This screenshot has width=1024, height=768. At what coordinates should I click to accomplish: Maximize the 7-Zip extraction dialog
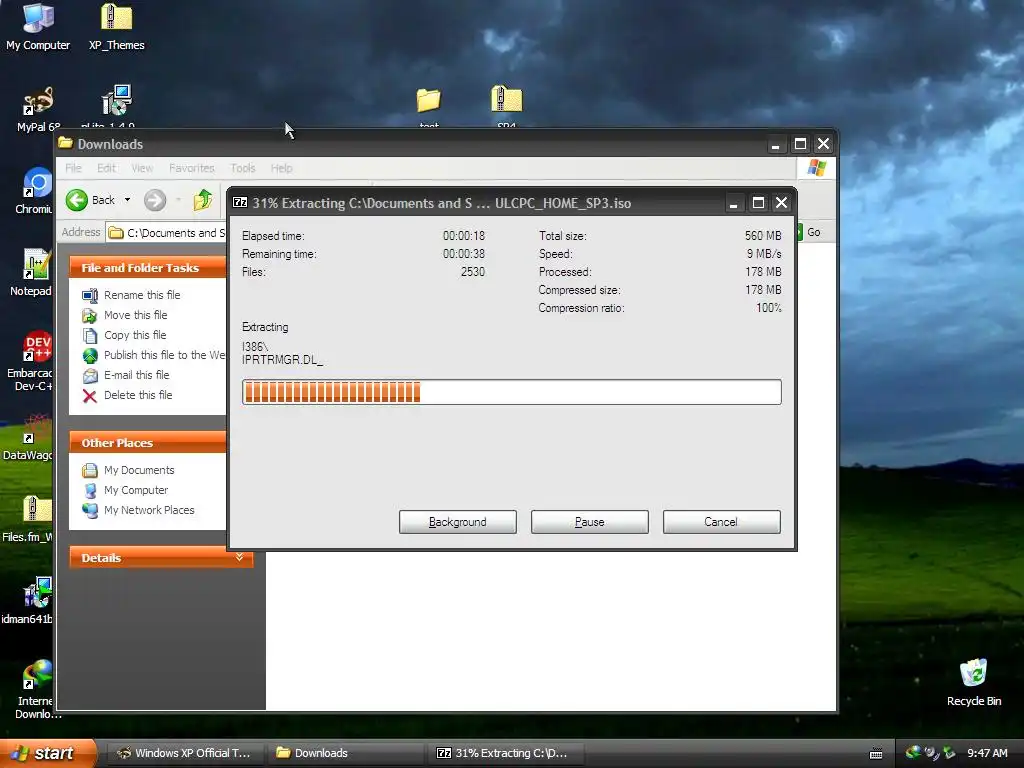point(758,203)
